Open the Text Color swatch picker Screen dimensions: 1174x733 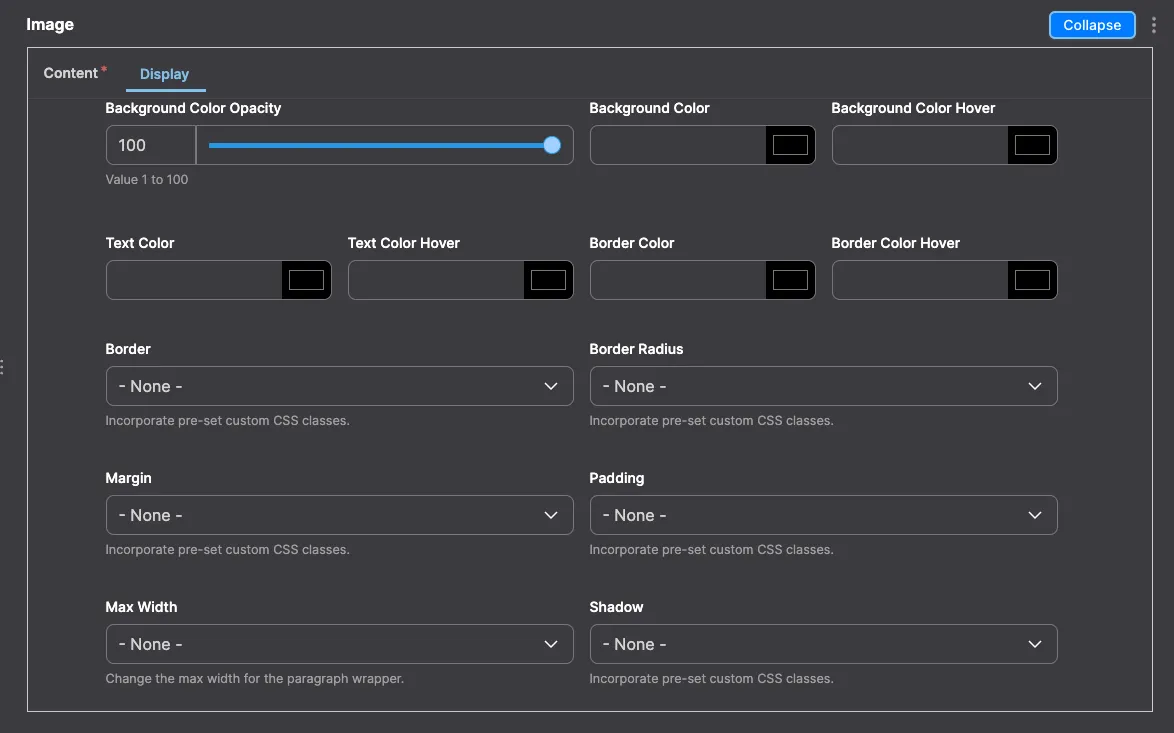tap(306, 280)
